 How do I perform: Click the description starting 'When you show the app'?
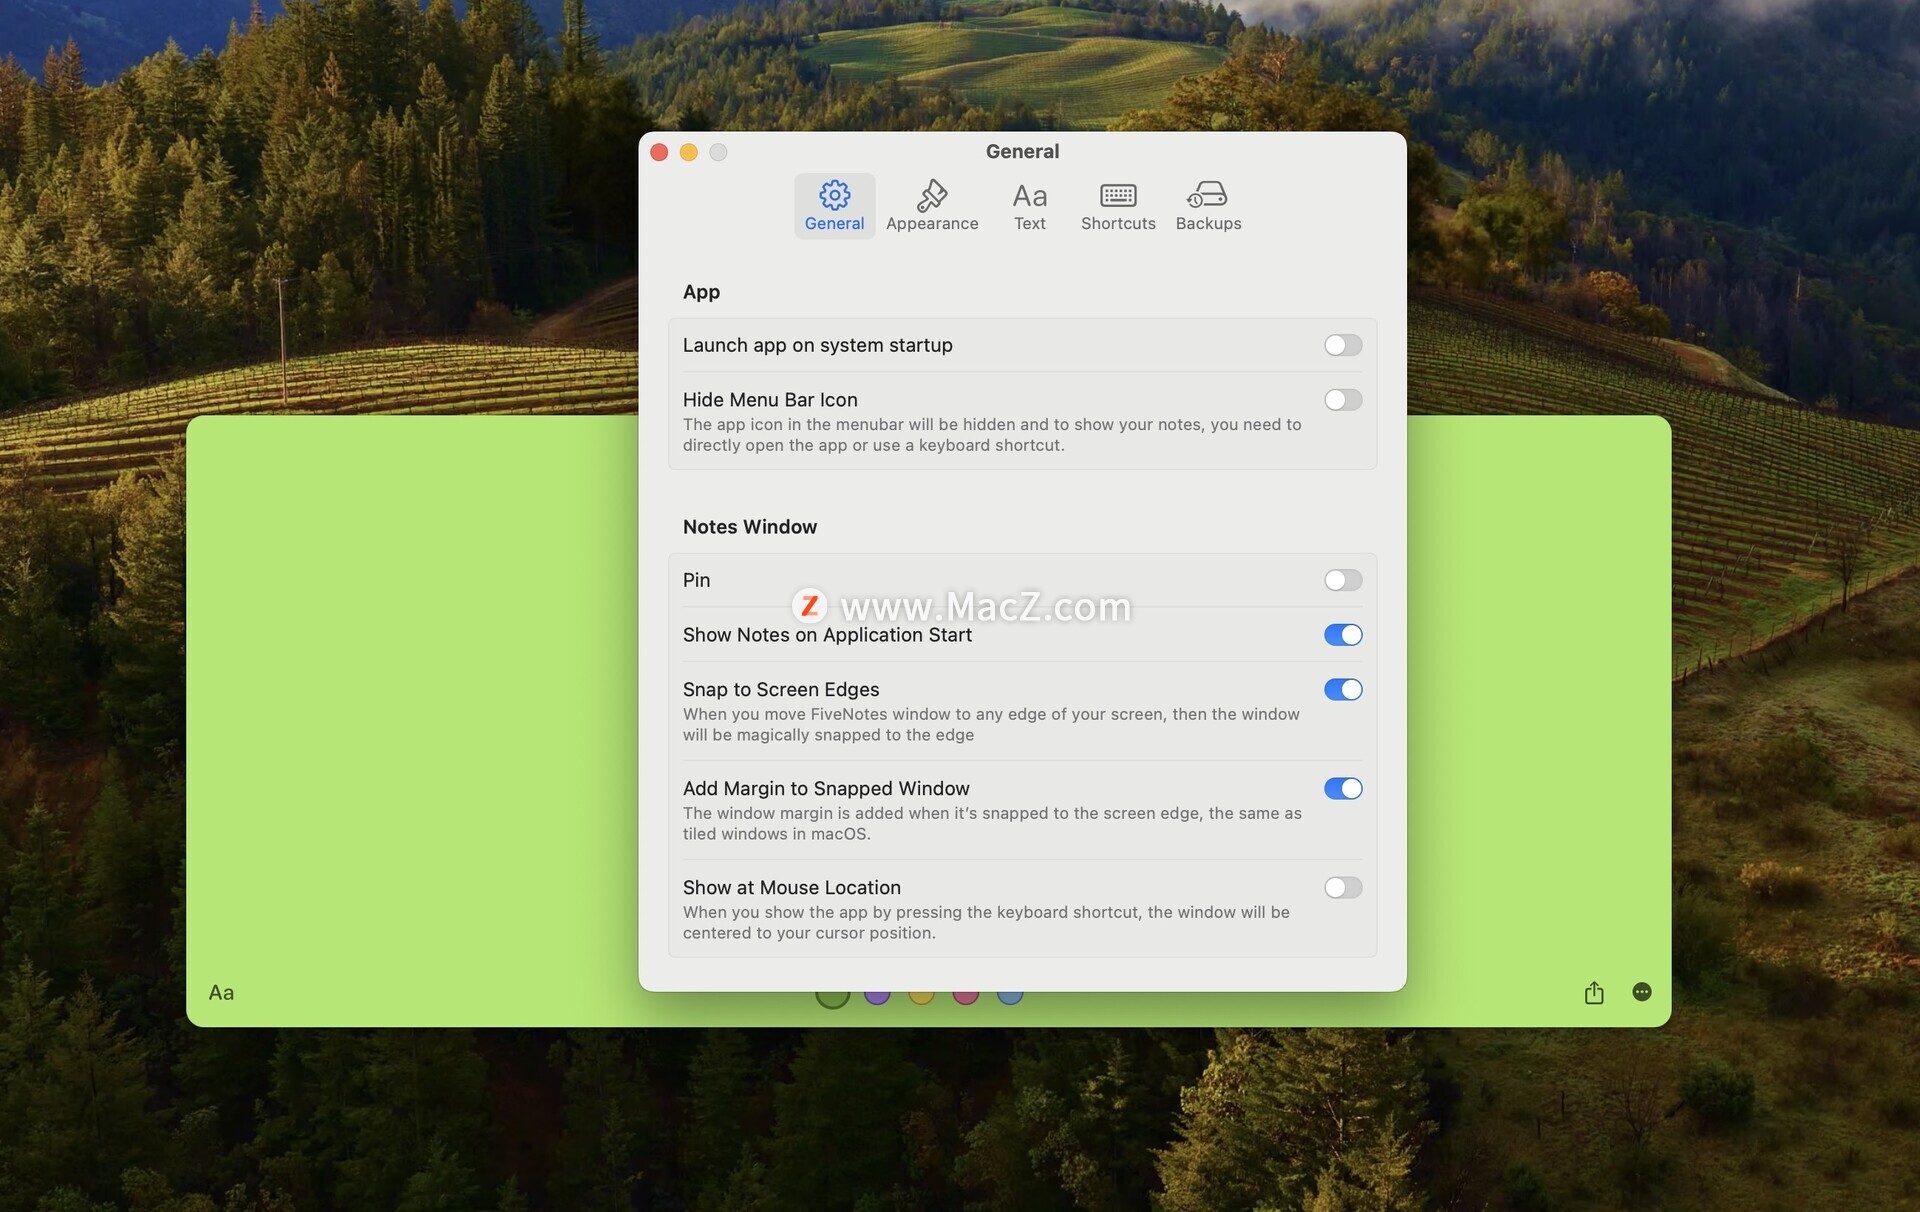click(x=986, y=923)
